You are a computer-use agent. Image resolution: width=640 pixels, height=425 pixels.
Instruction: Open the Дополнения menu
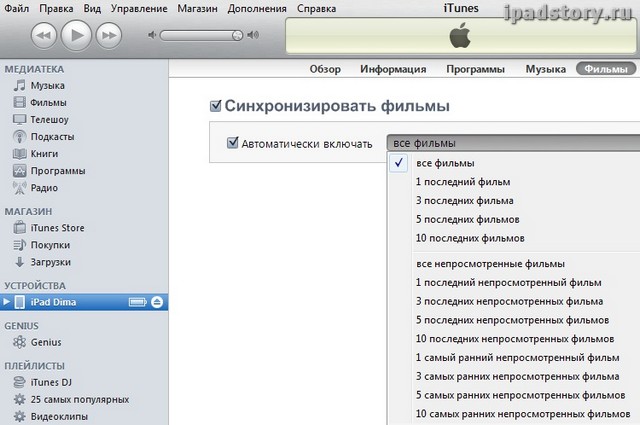pyautogui.click(x=257, y=9)
